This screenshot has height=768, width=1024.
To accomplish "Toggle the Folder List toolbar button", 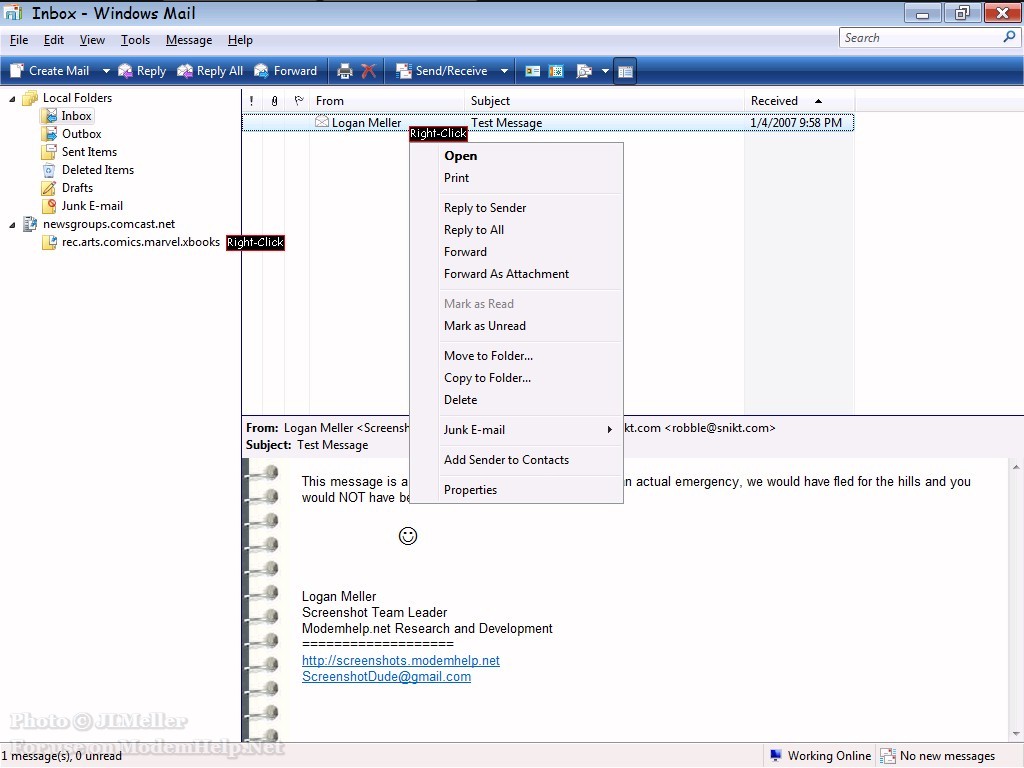I will click(x=626, y=71).
